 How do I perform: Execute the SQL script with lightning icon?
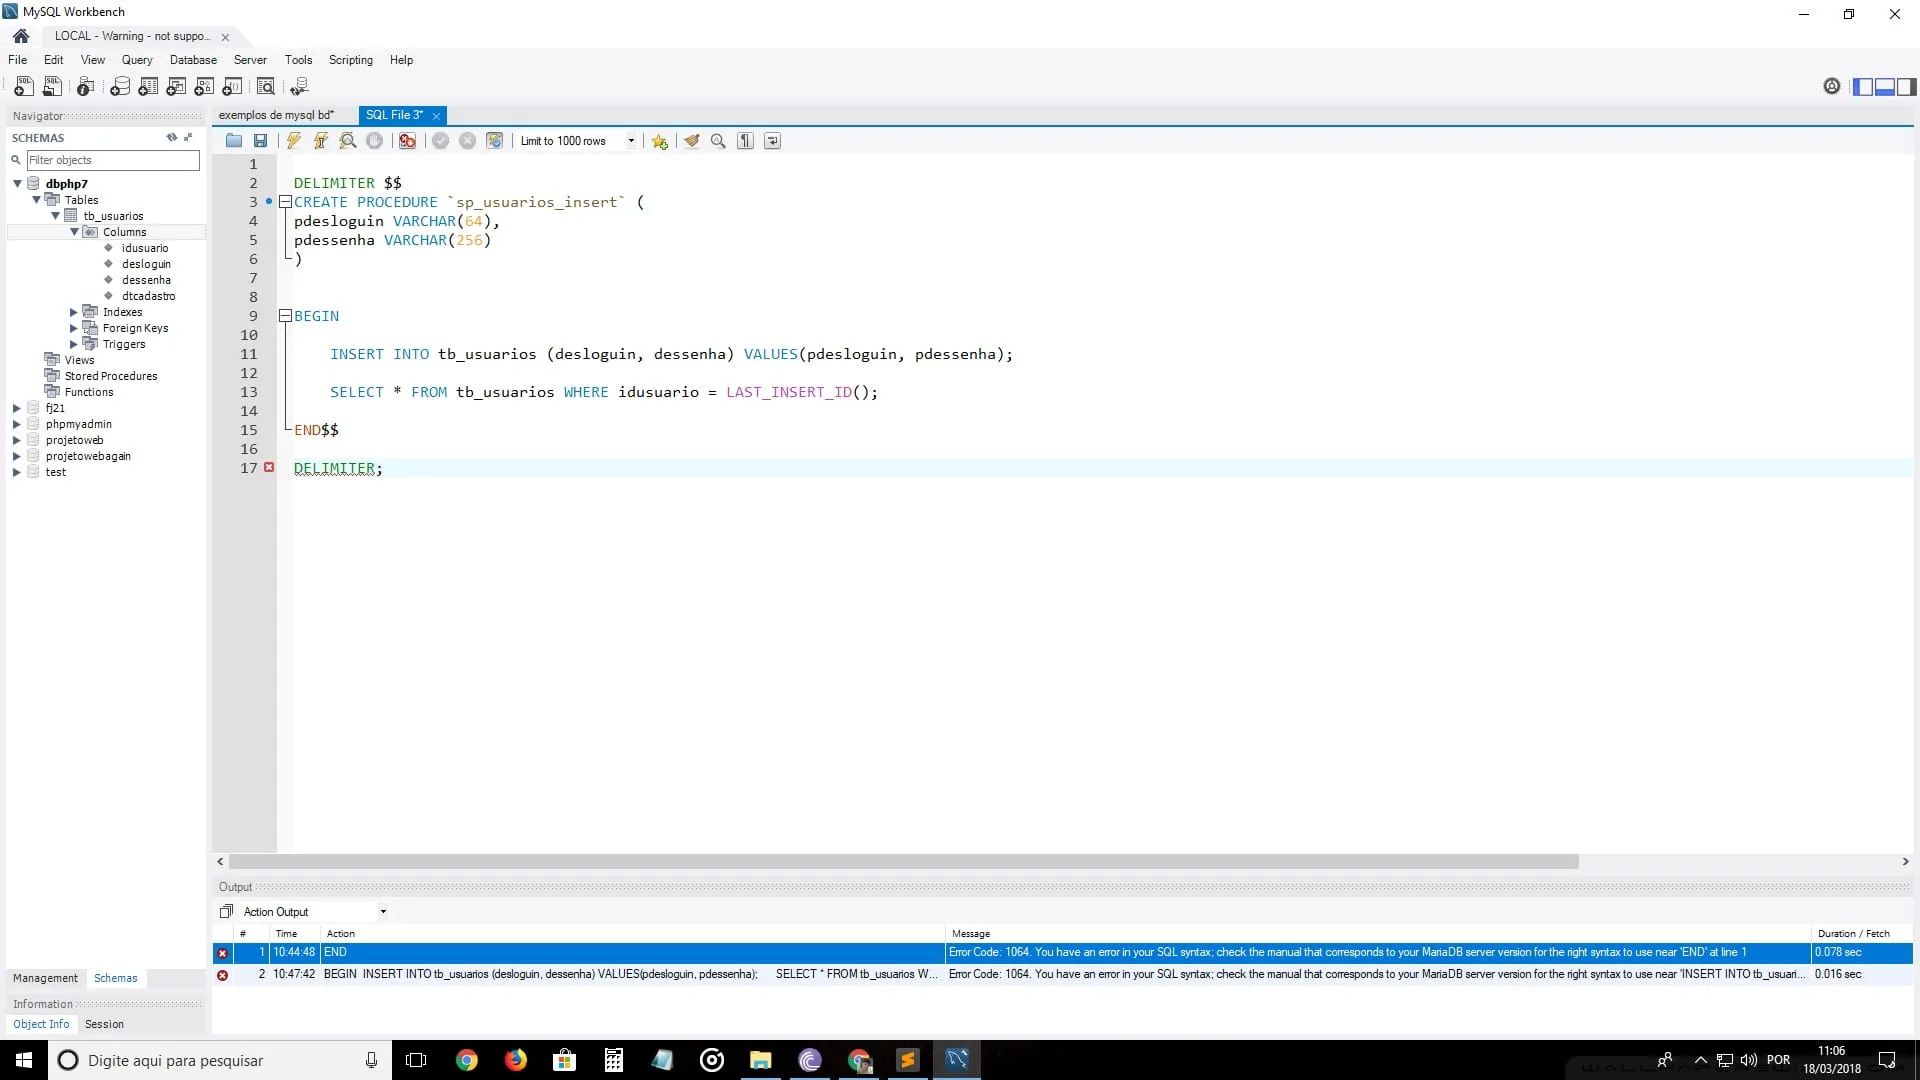[x=294, y=141]
